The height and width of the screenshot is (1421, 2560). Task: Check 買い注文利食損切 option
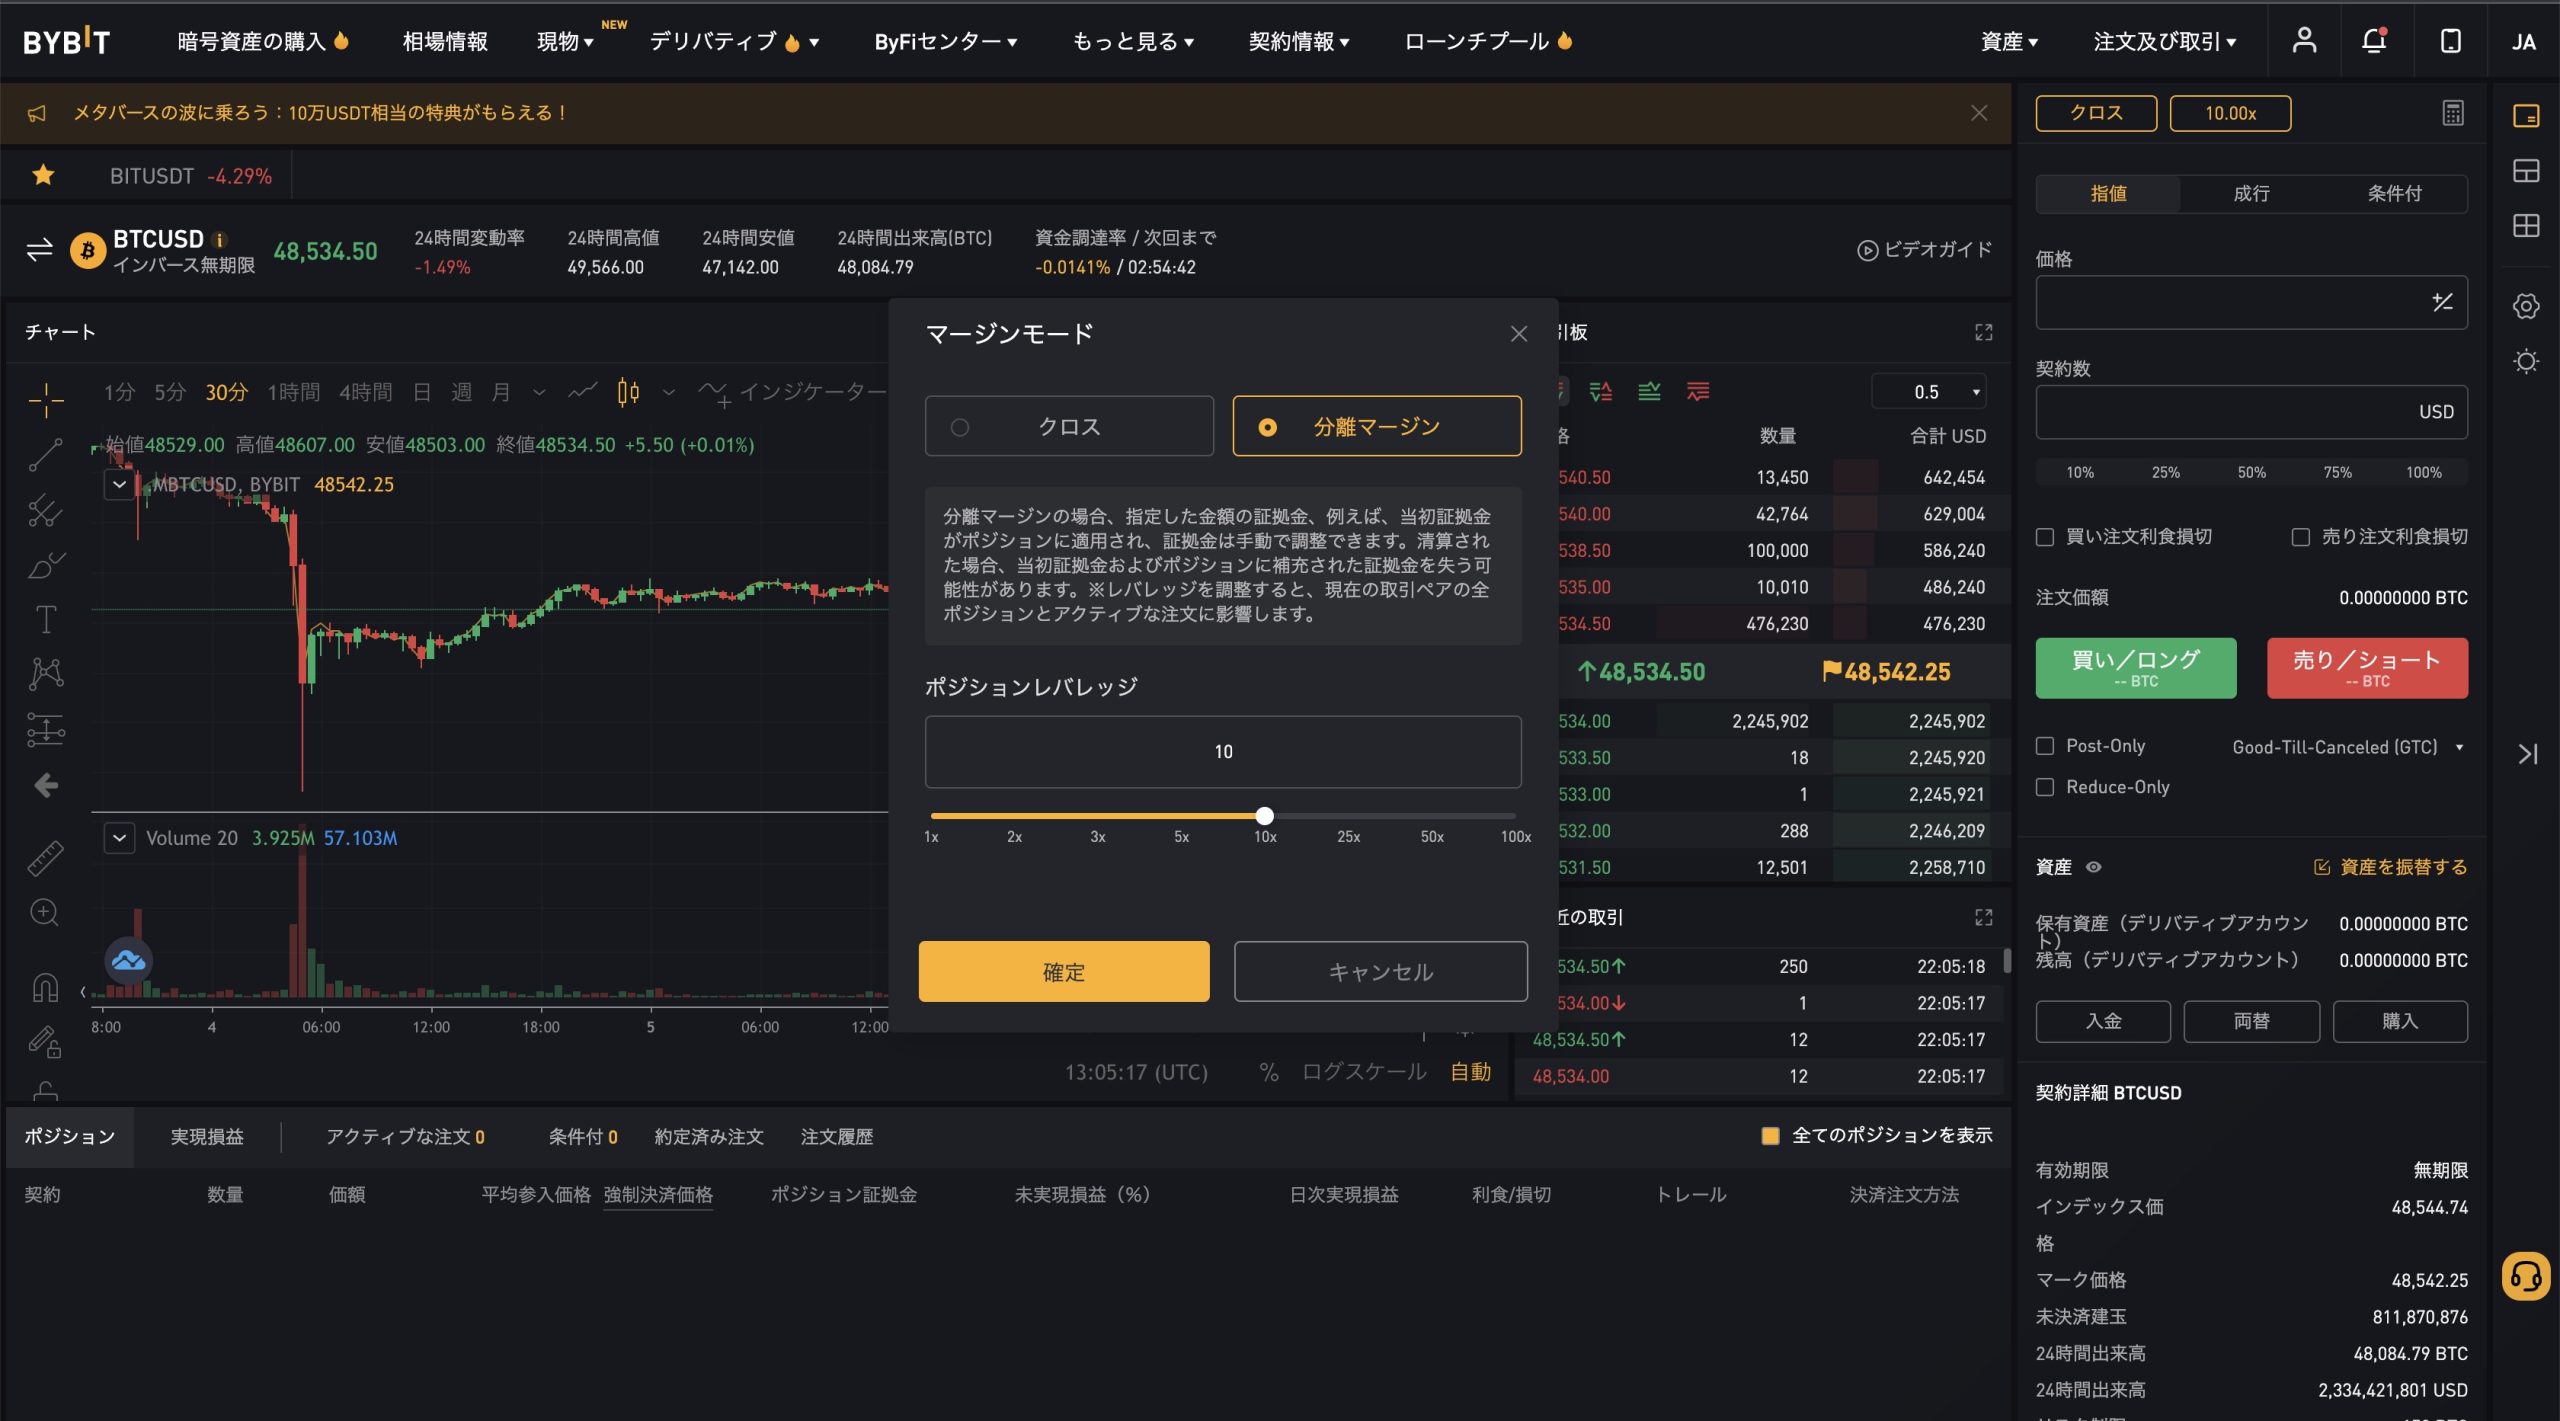(2043, 537)
